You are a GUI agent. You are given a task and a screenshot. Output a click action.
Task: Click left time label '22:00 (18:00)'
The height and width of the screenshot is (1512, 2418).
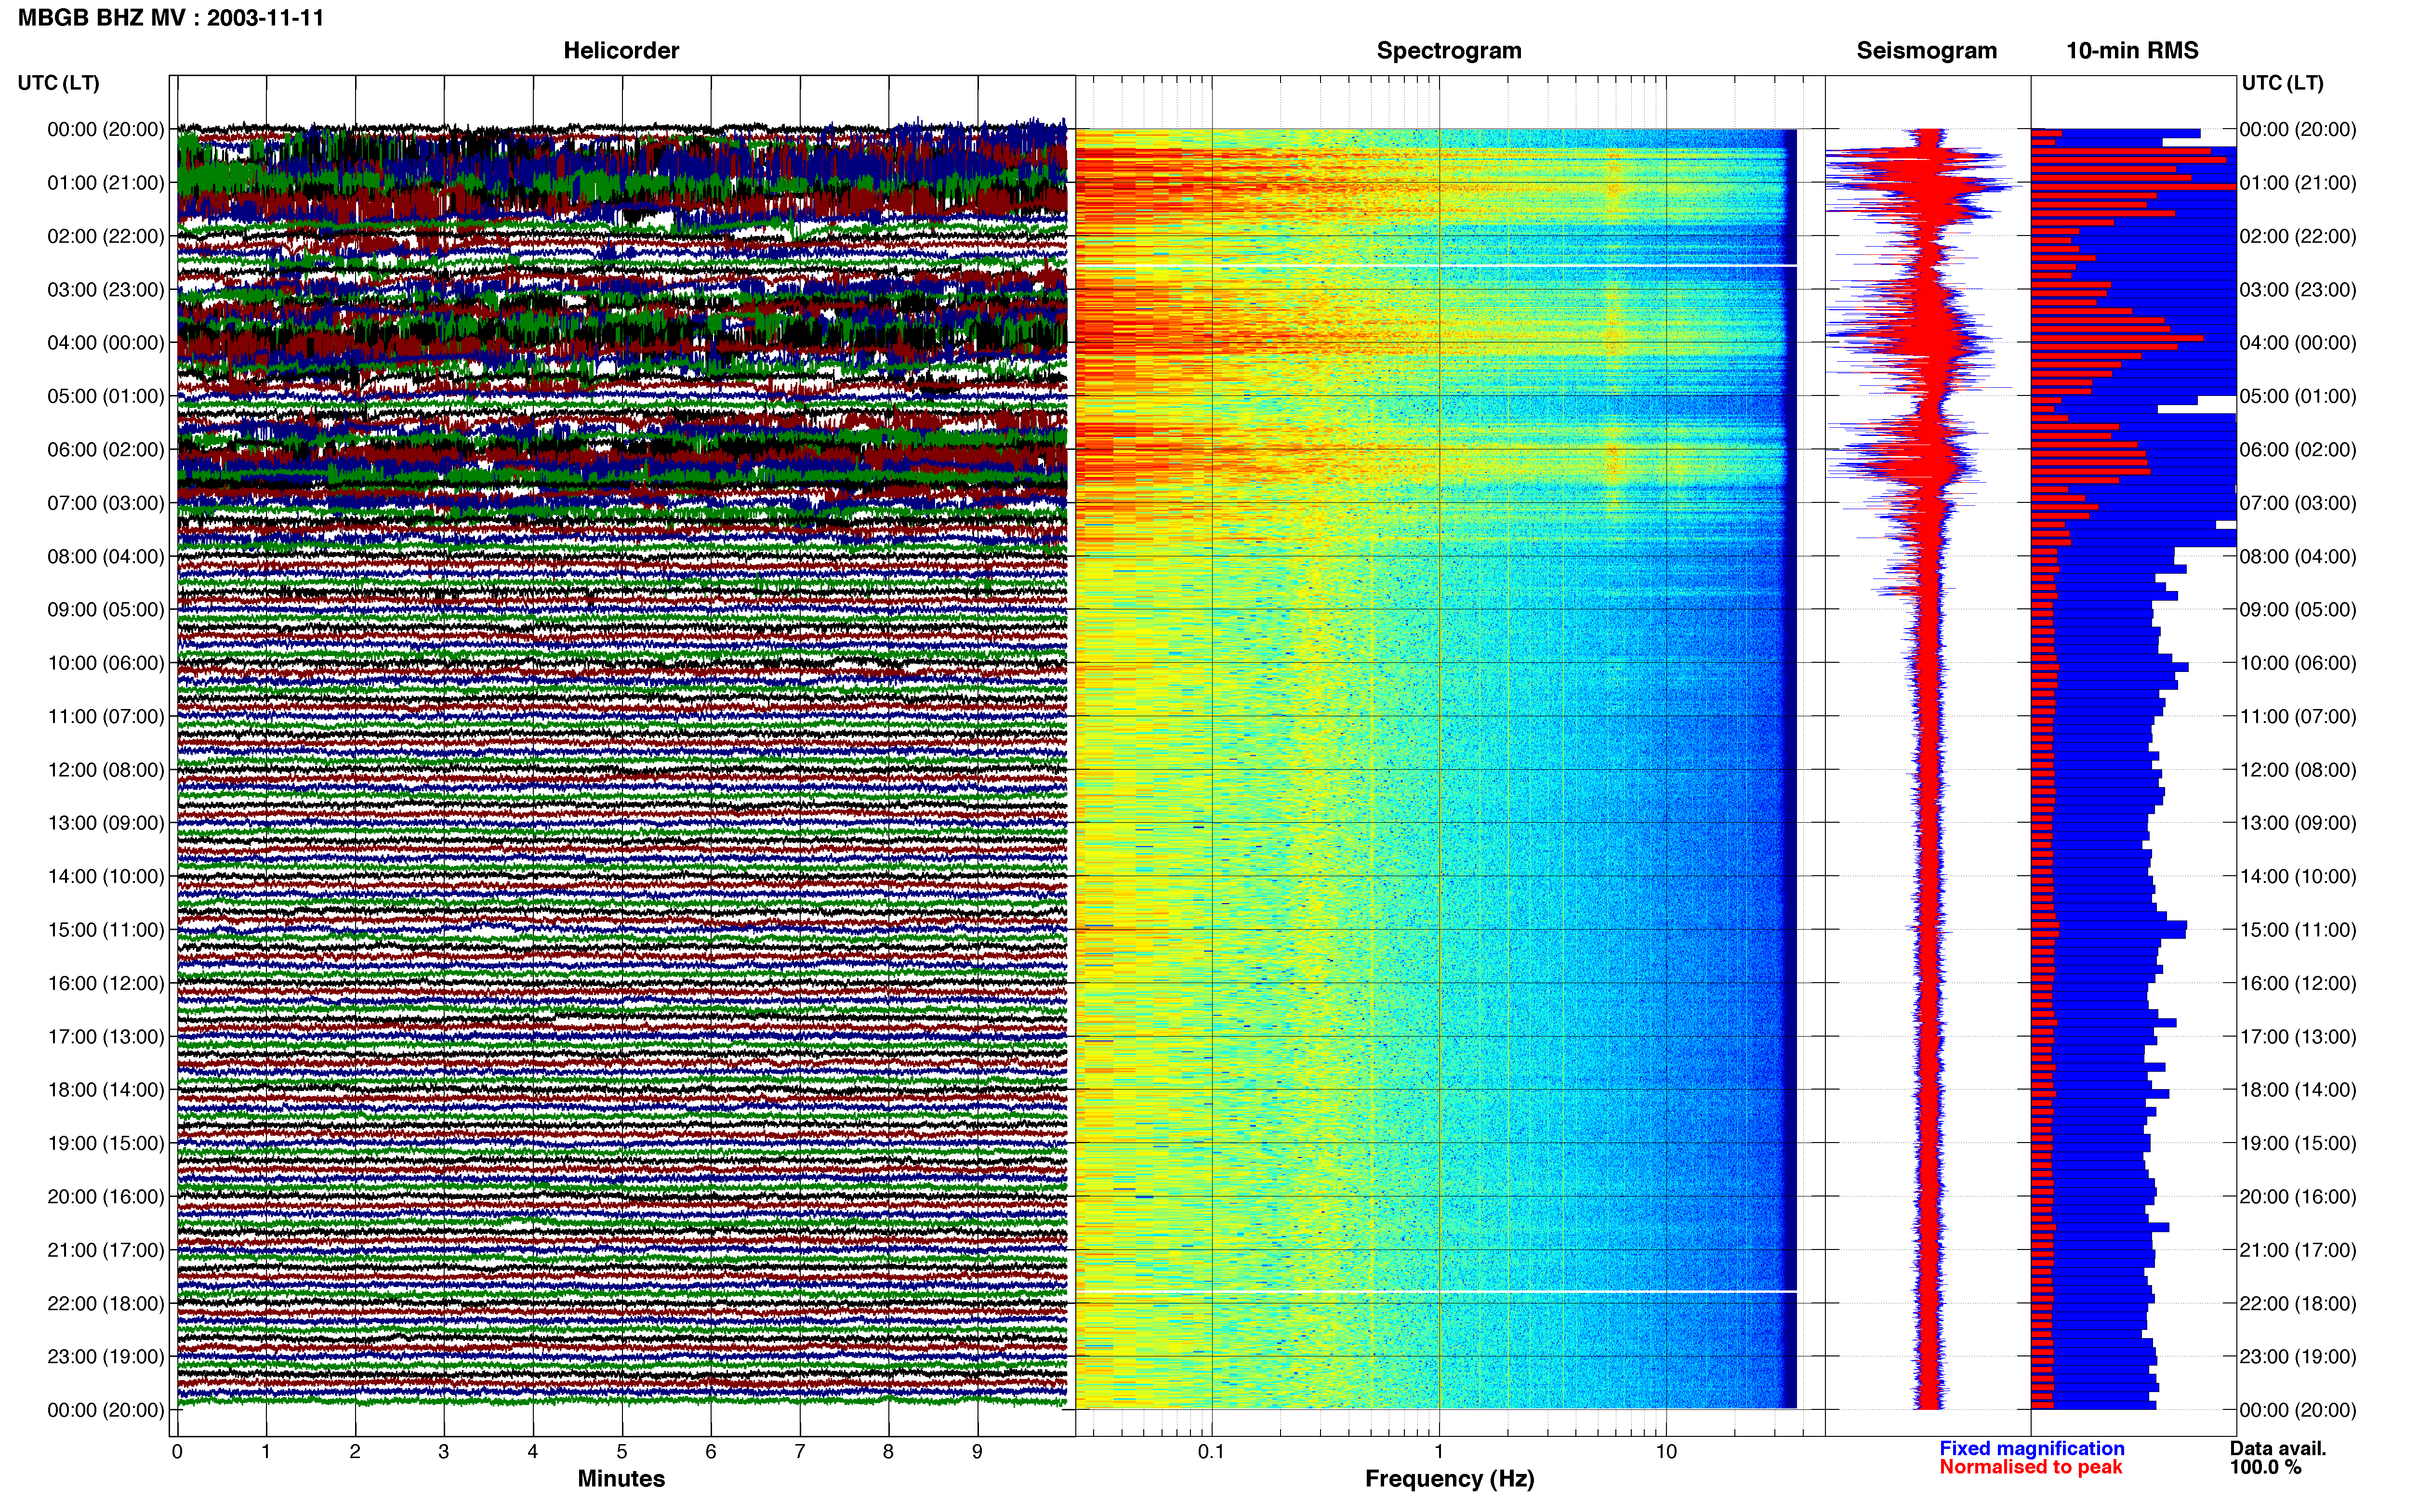click(106, 1303)
